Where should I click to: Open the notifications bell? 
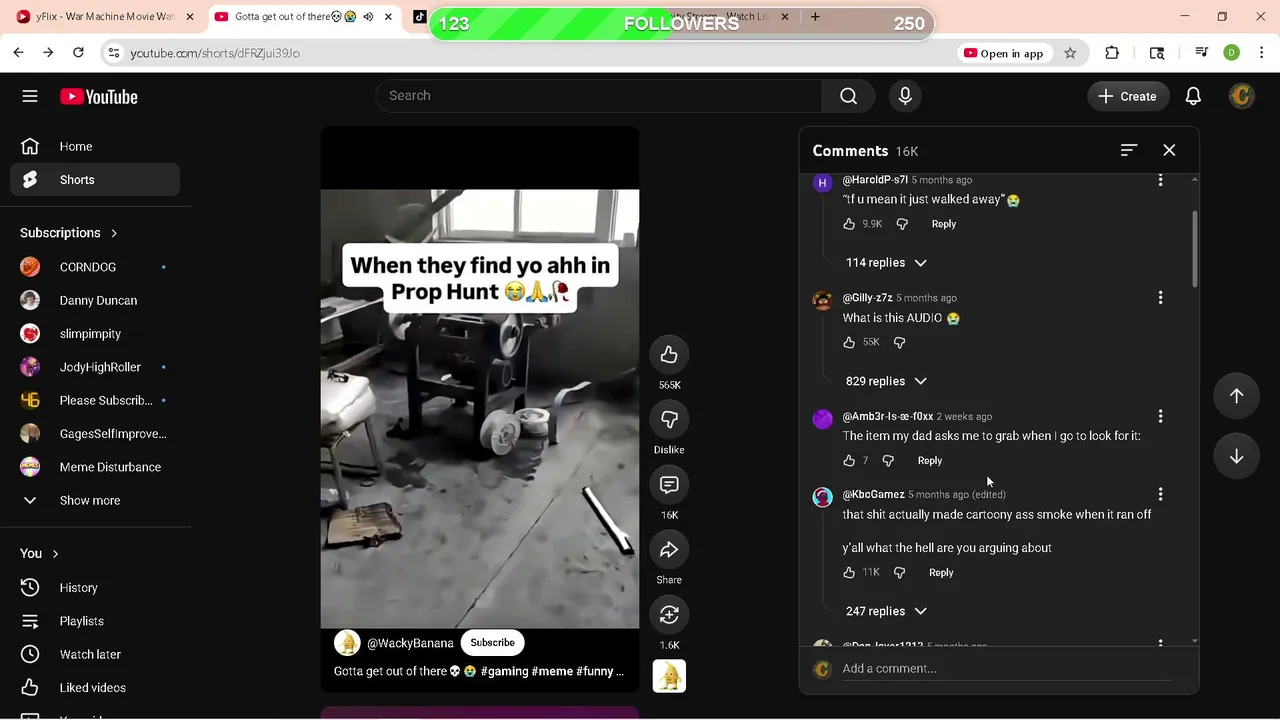pyautogui.click(x=1193, y=96)
